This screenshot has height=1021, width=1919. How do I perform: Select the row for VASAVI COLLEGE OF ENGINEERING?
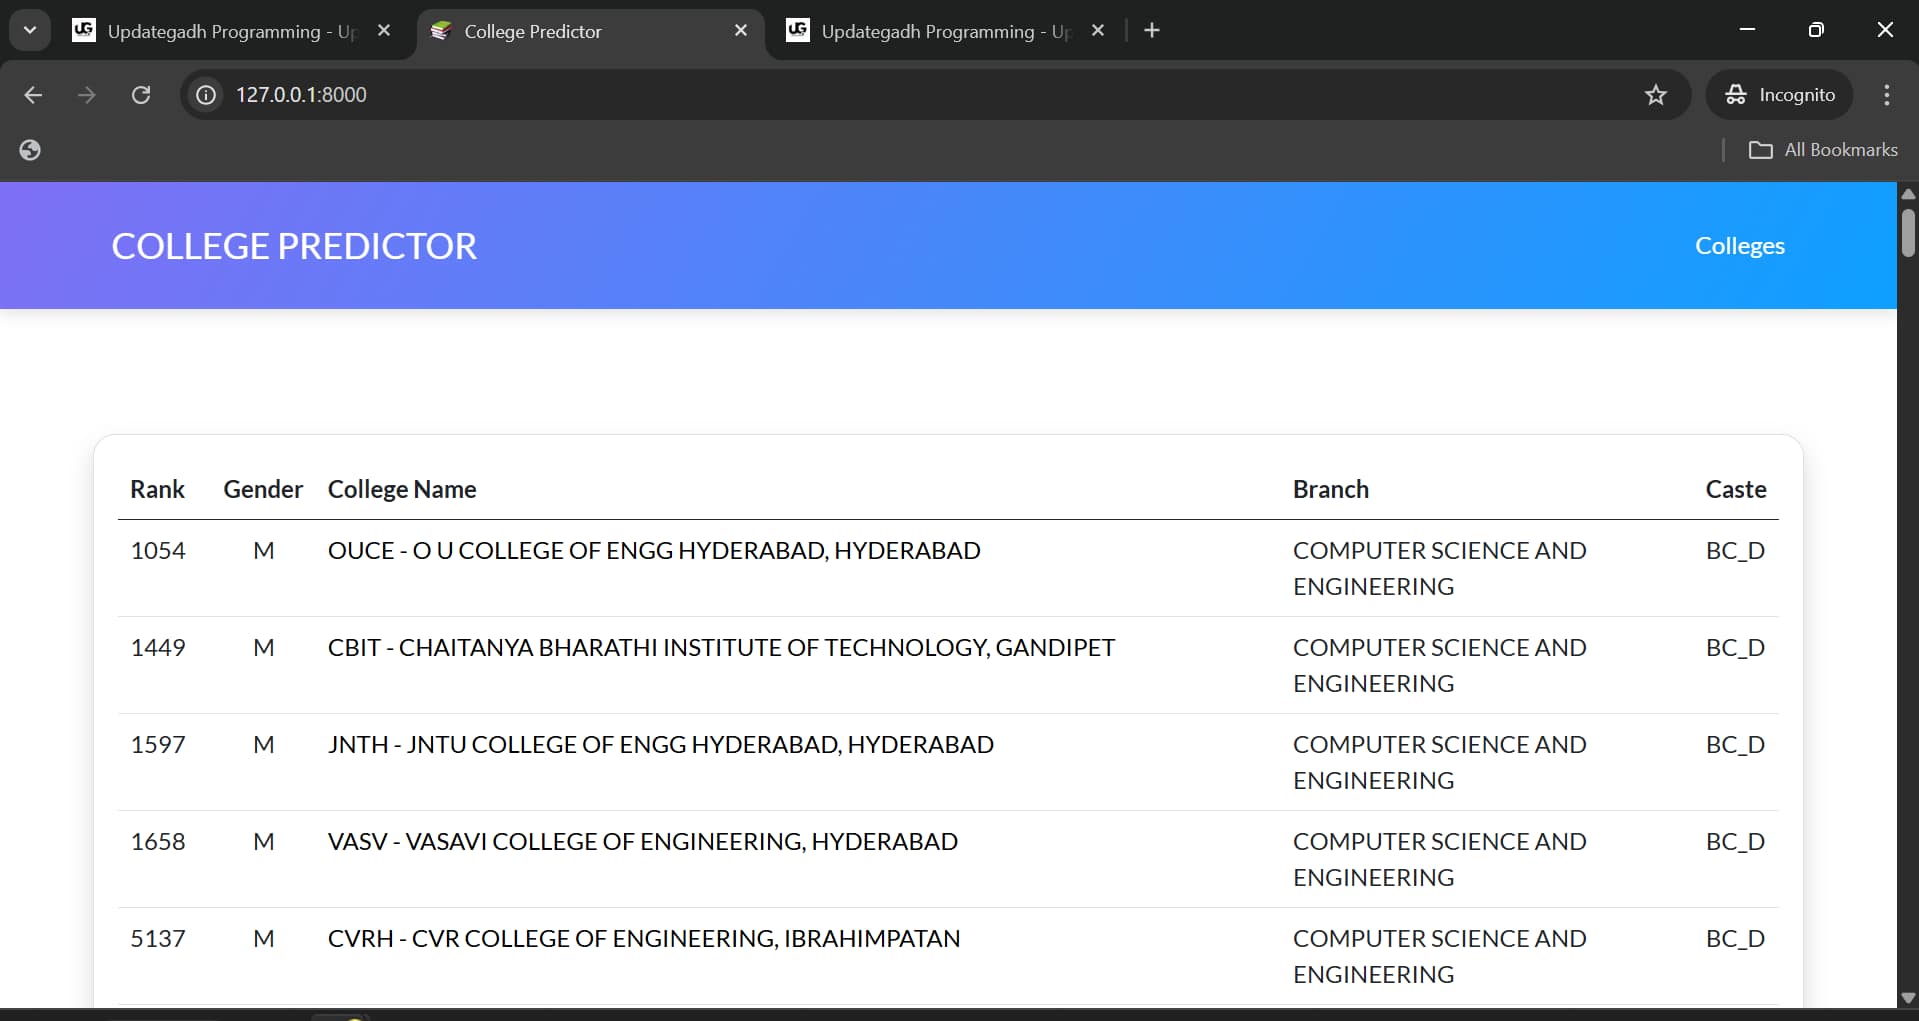coord(642,841)
